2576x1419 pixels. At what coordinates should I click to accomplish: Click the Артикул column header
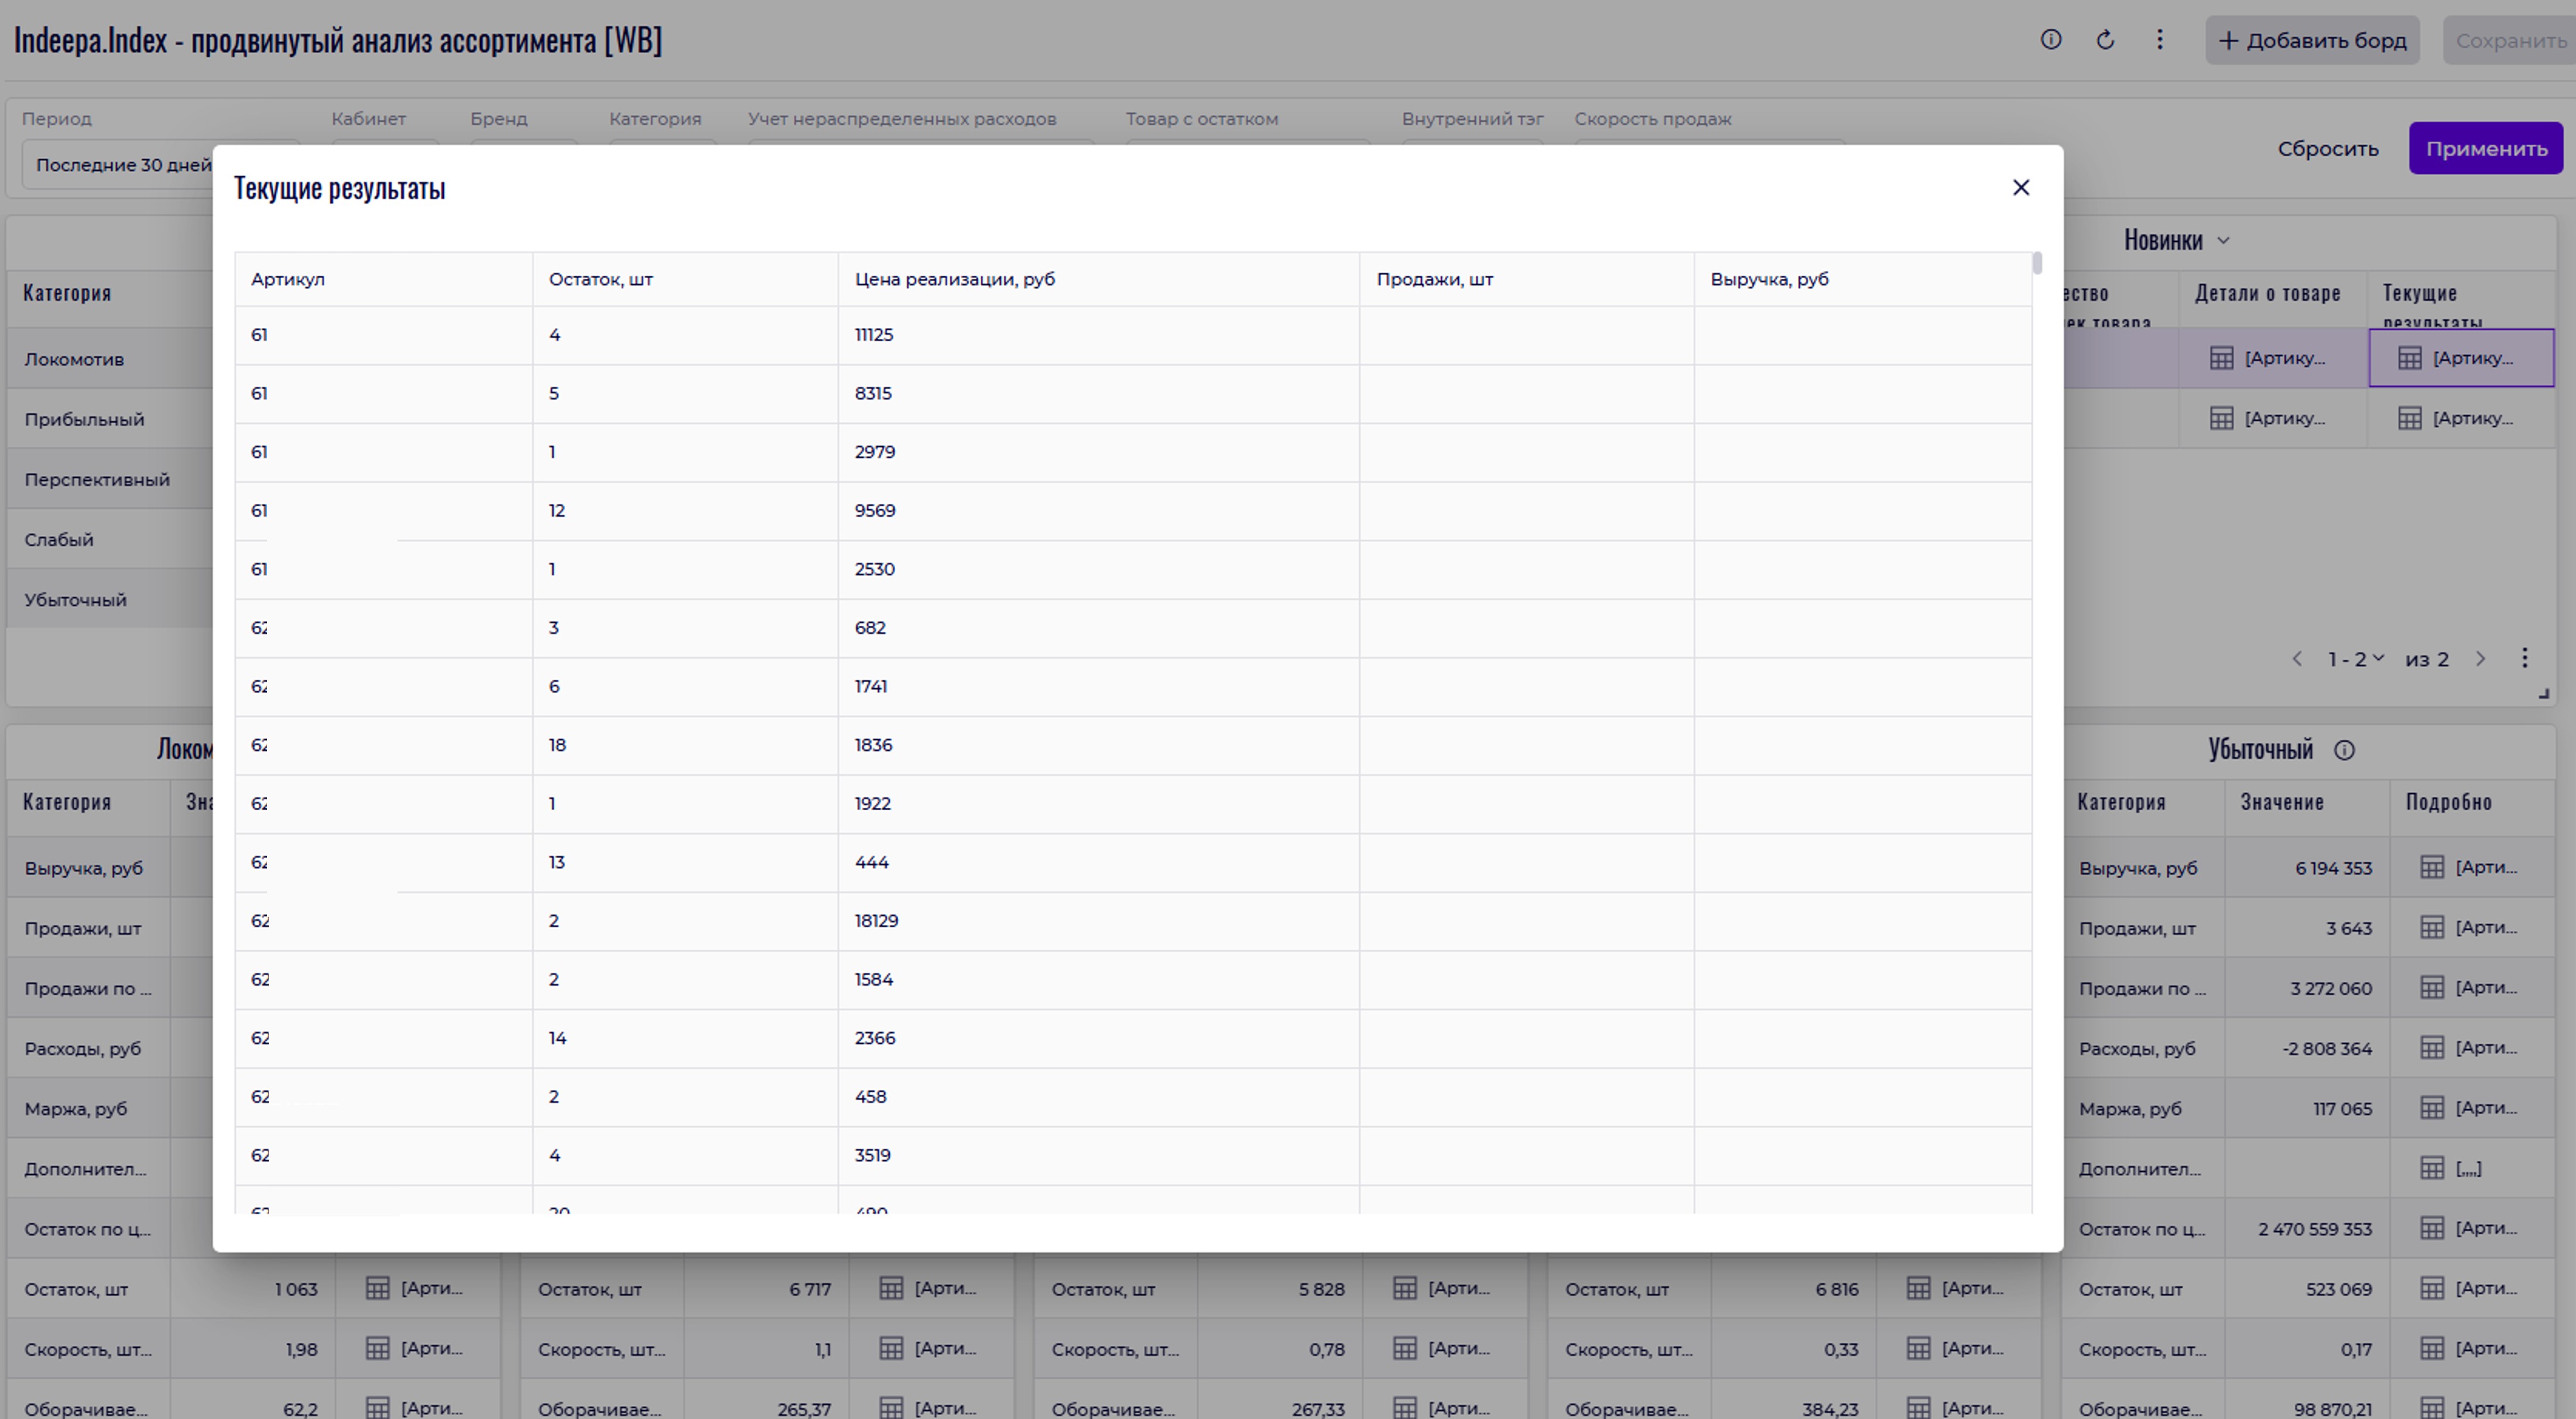pyautogui.click(x=288, y=280)
